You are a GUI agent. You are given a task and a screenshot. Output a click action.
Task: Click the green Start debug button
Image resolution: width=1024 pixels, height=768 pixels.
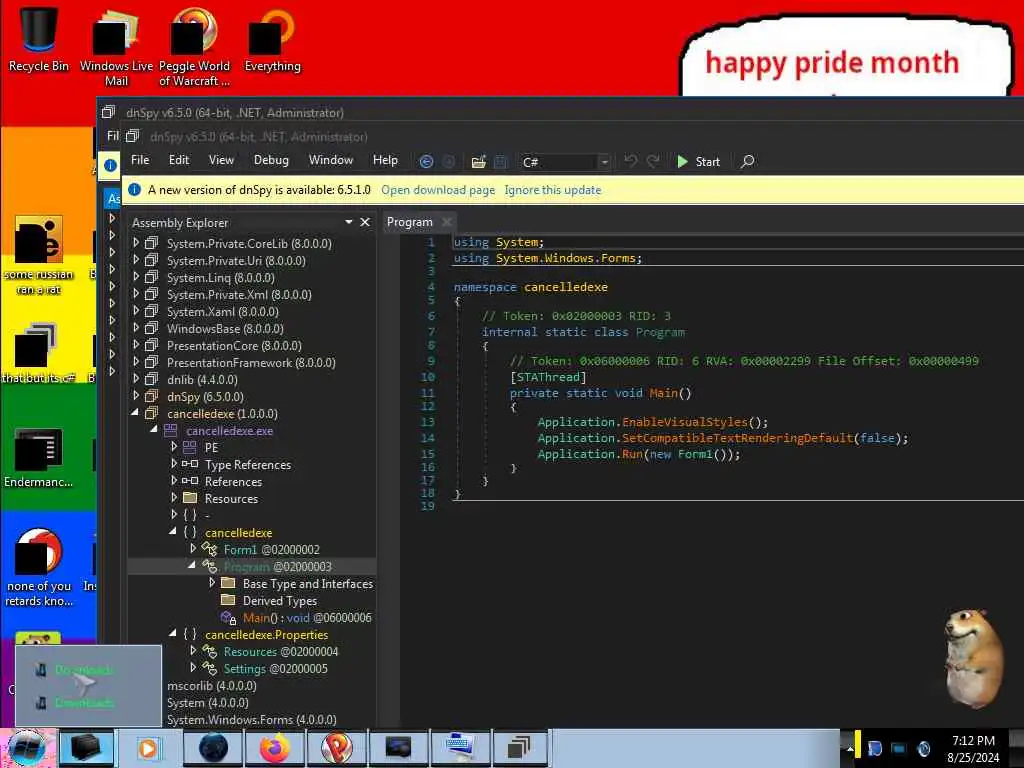[x=698, y=161]
